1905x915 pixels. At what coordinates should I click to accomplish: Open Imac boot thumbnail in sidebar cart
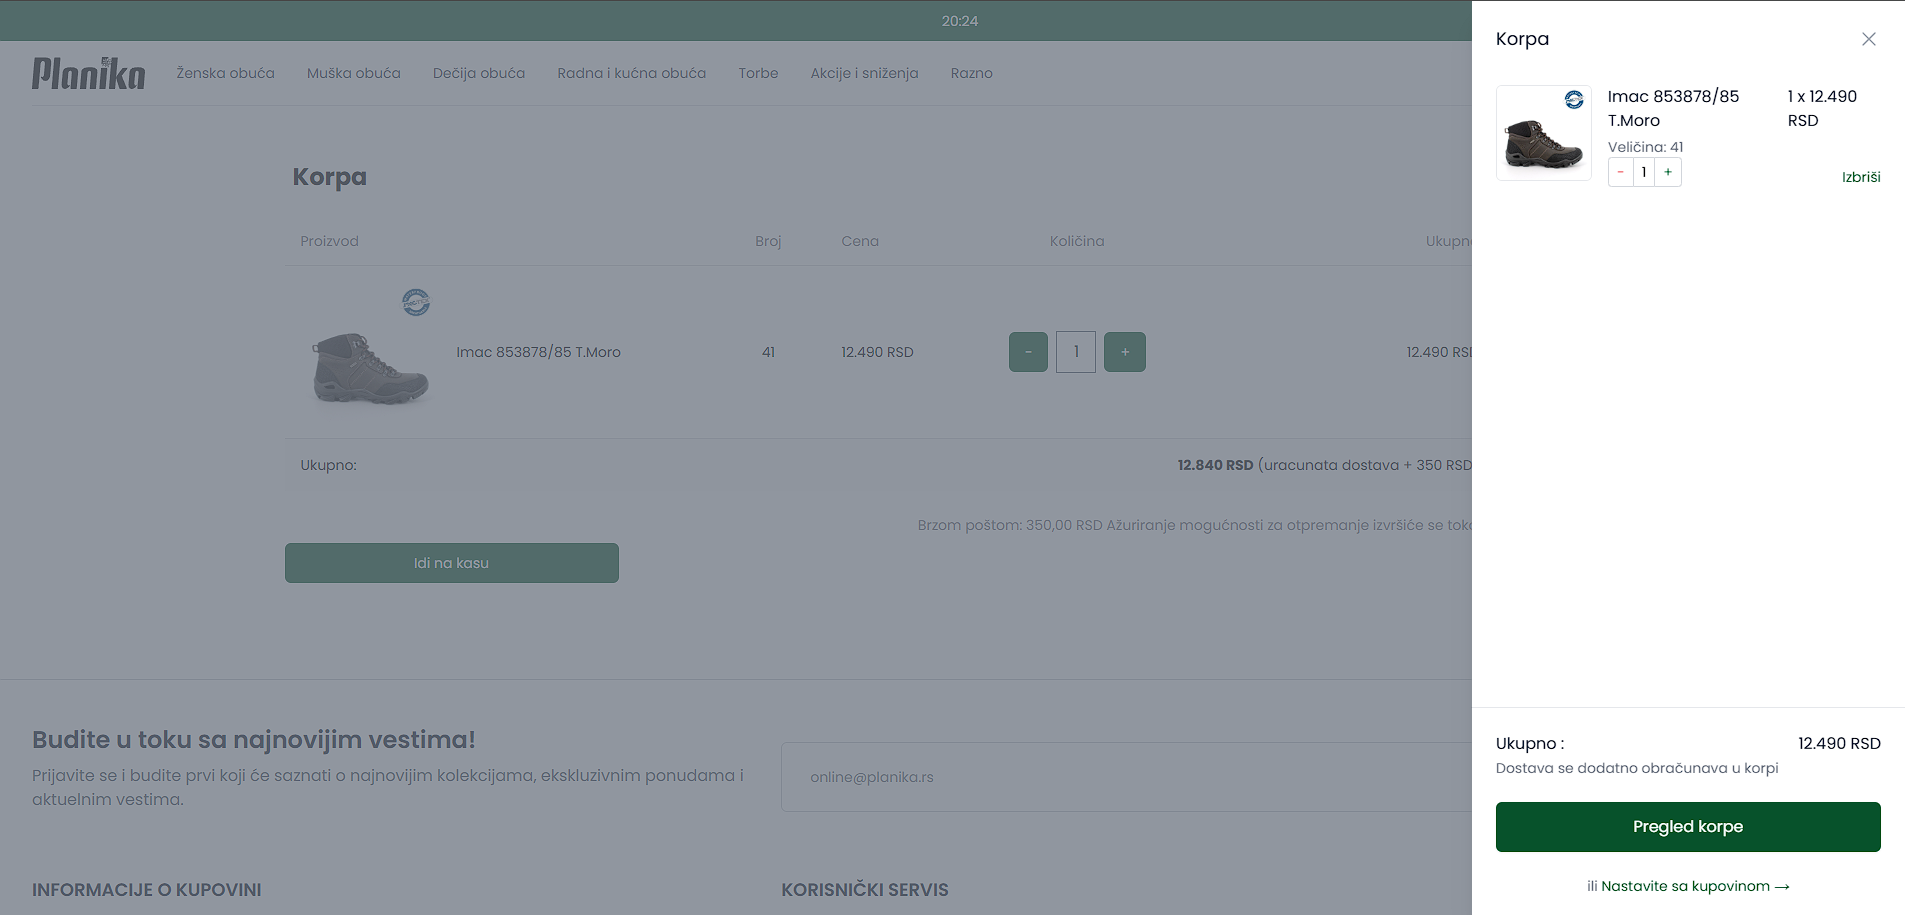click(1542, 140)
